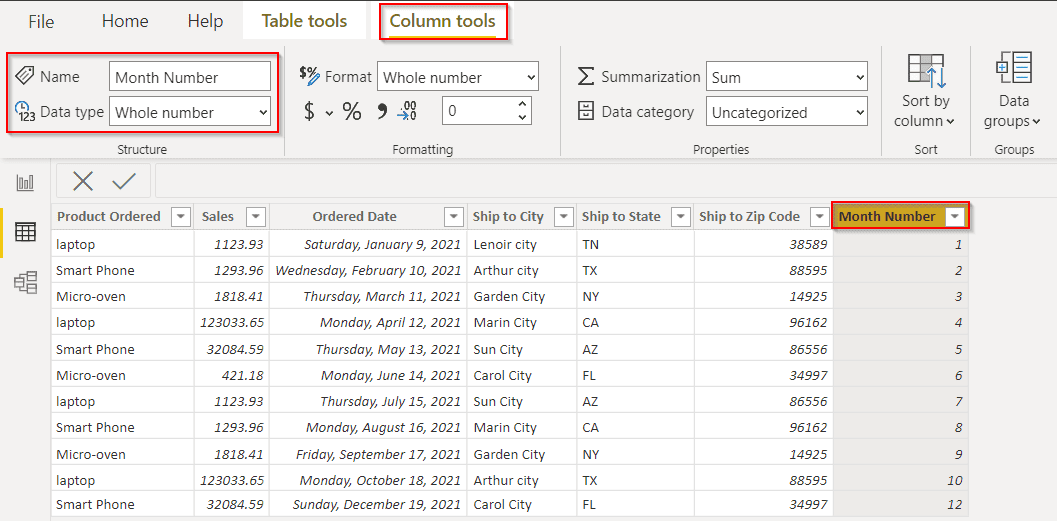Image resolution: width=1057 pixels, height=521 pixels.
Task: Open the File menu
Action: pyautogui.click(x=41, y=22)
